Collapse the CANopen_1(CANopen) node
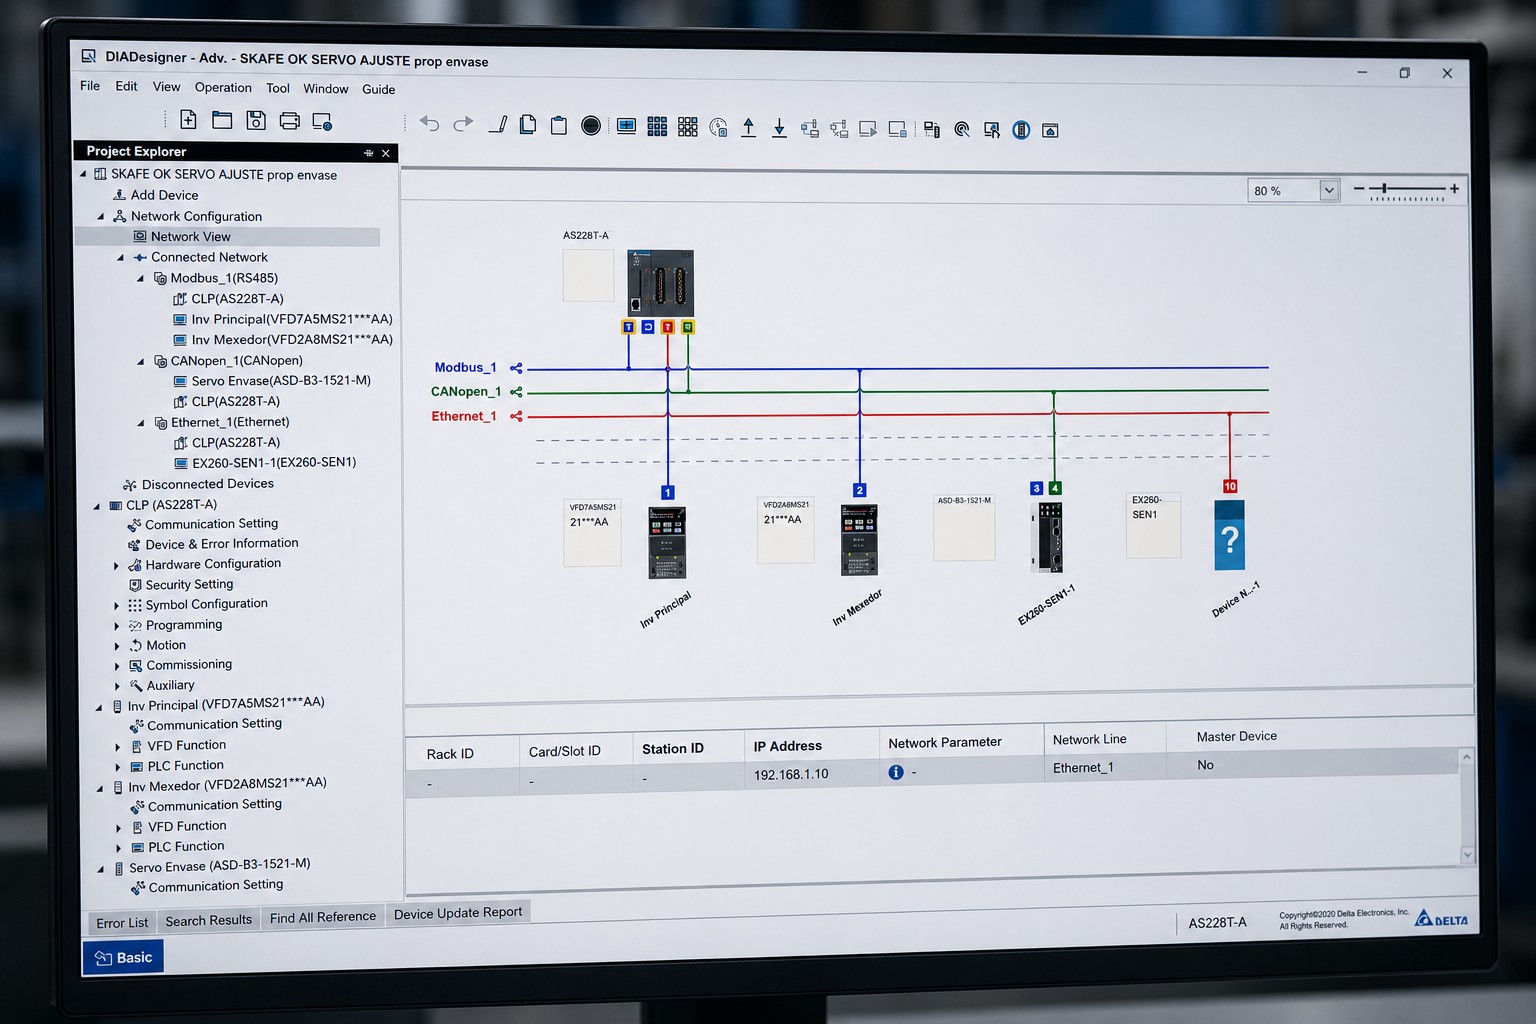Screen dimensions: 1536x1024 pos(140,361)
